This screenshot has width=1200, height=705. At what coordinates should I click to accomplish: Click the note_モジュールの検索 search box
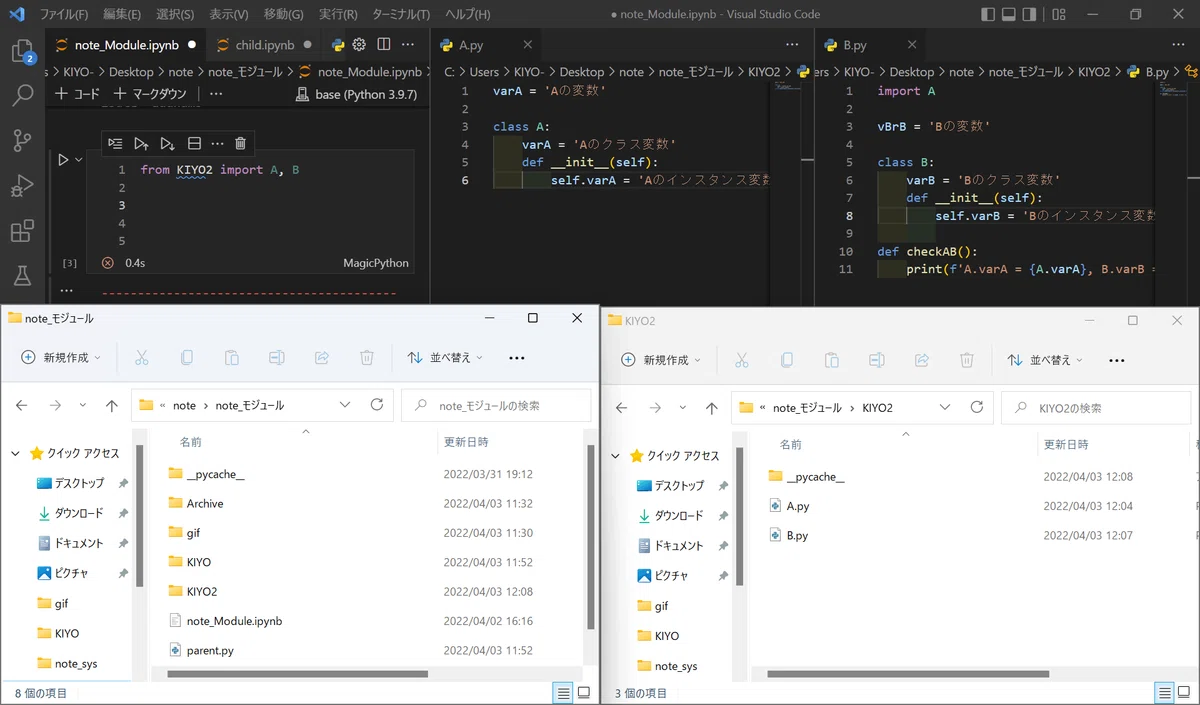(496, 405)
